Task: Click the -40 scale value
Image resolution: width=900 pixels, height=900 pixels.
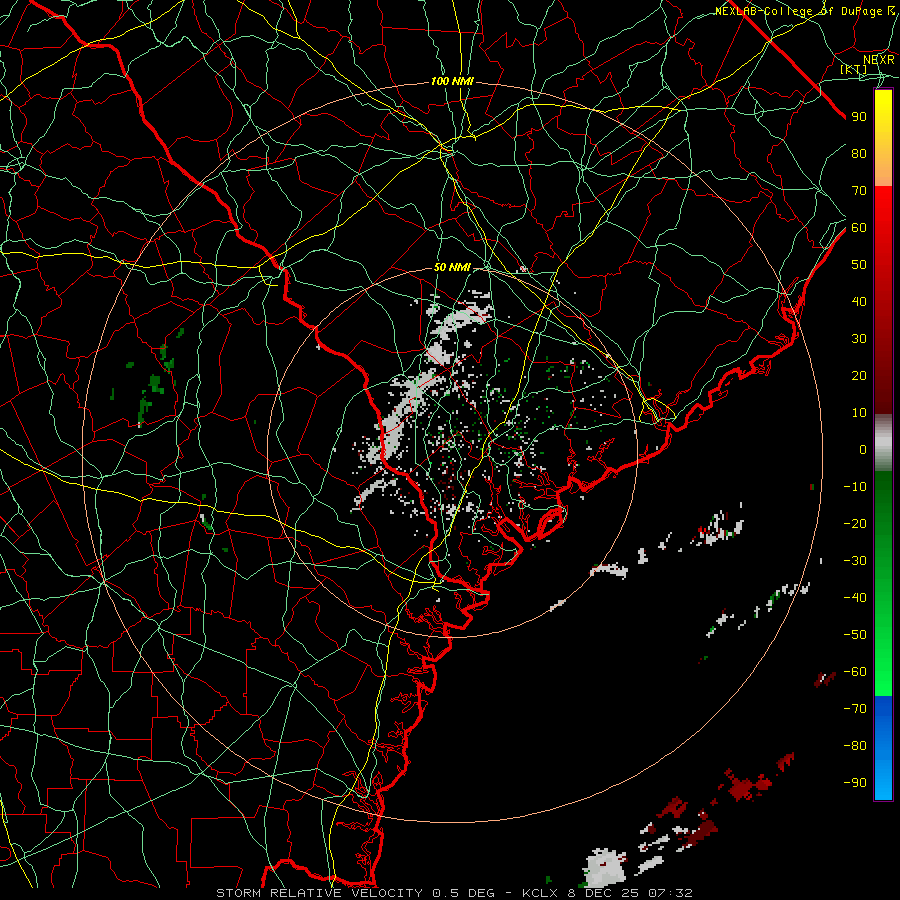Action: [x=855, y=598]
